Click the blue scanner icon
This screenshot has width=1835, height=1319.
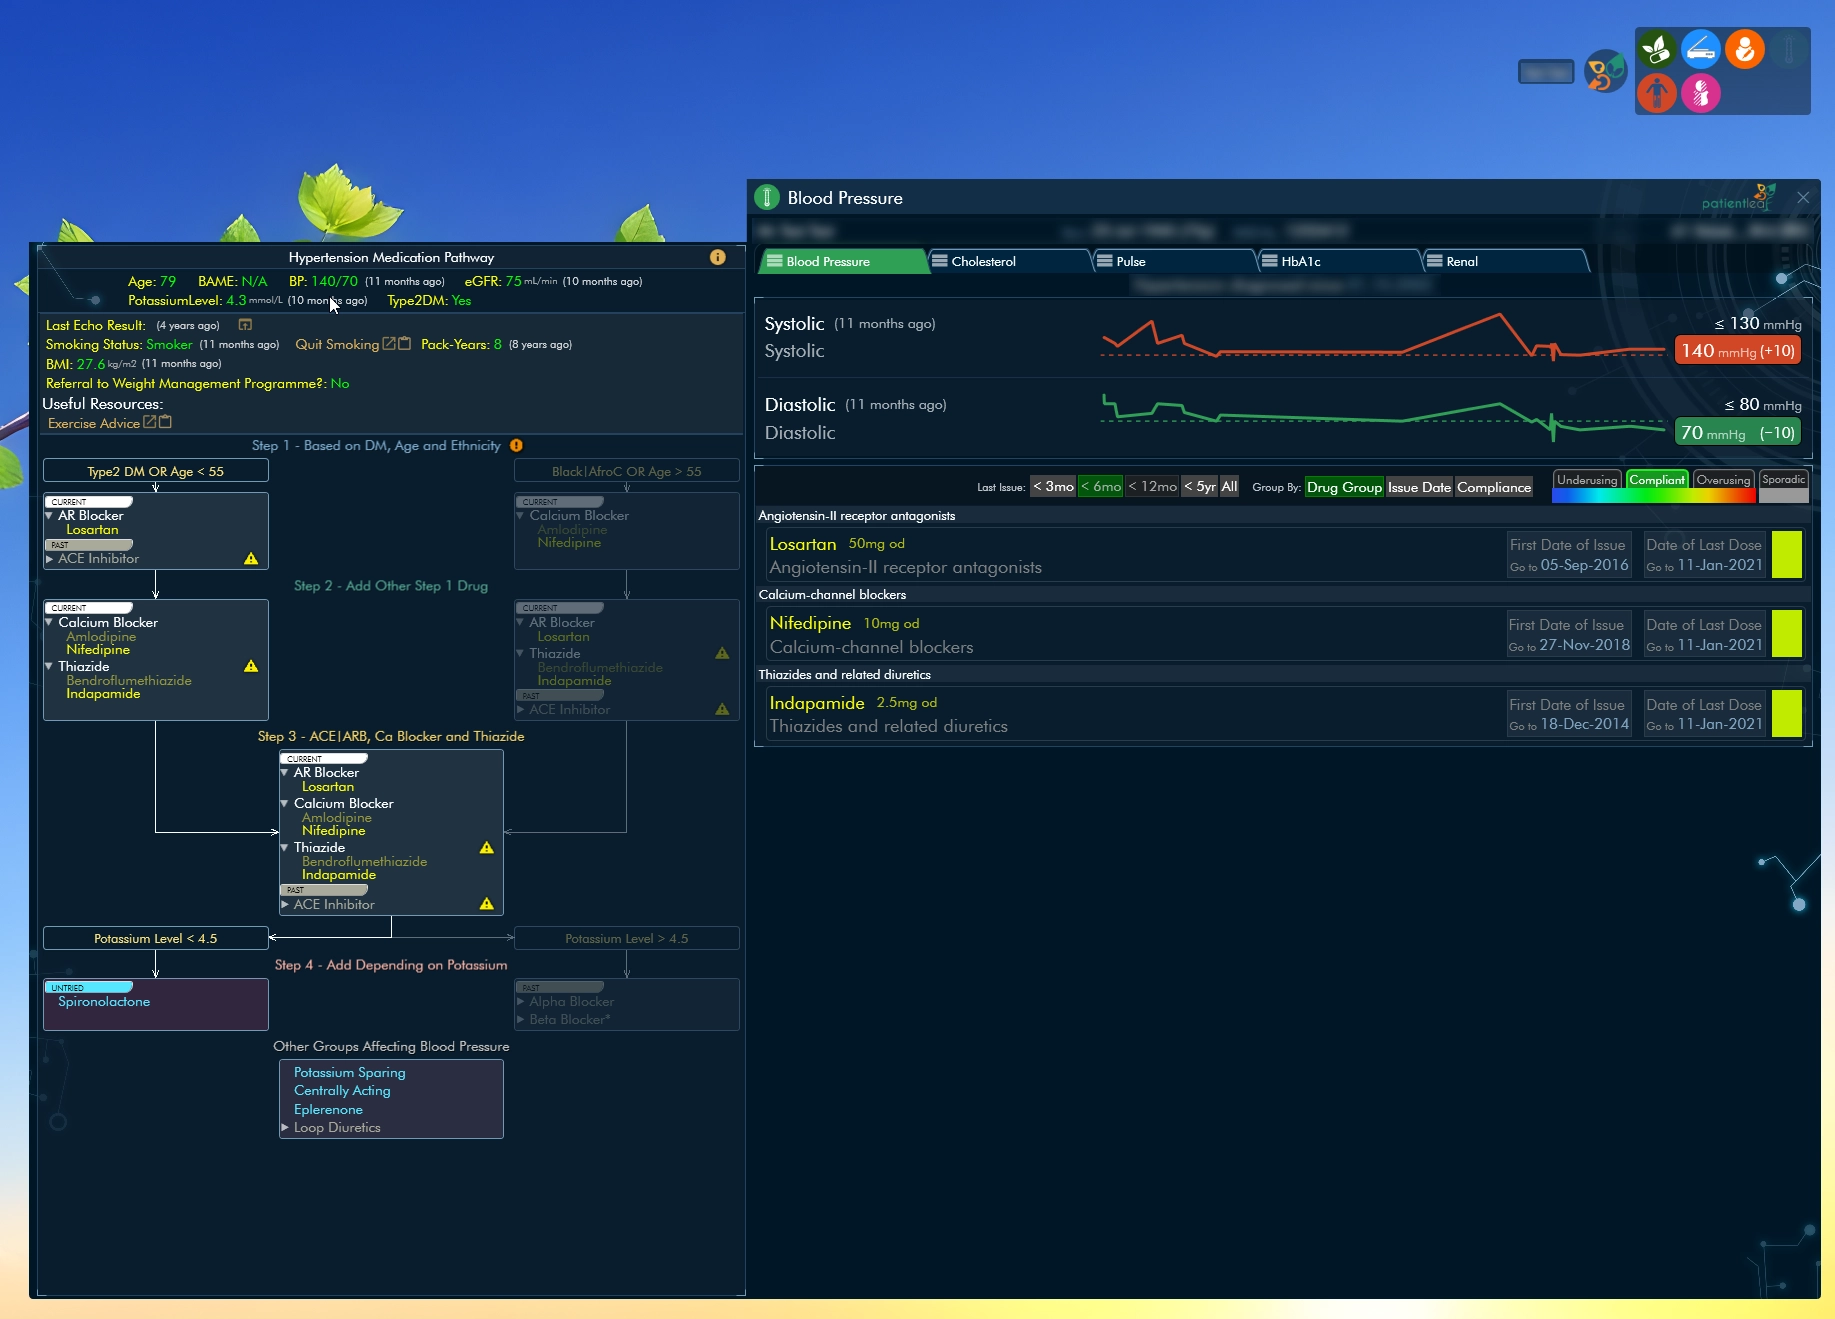click(1700, 49)
